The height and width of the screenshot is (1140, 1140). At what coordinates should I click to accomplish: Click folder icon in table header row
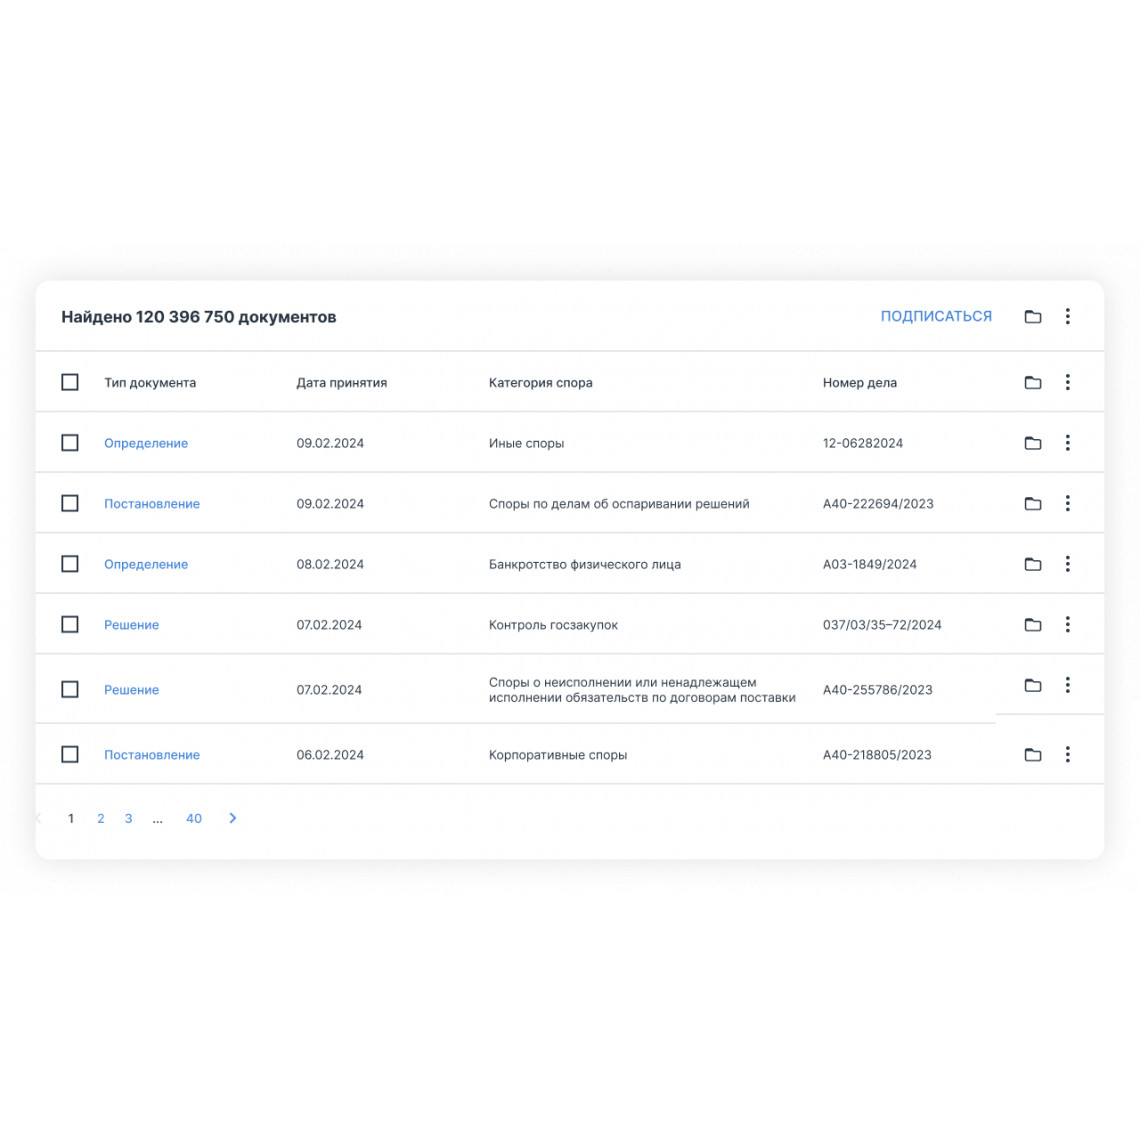point(1032,382)
